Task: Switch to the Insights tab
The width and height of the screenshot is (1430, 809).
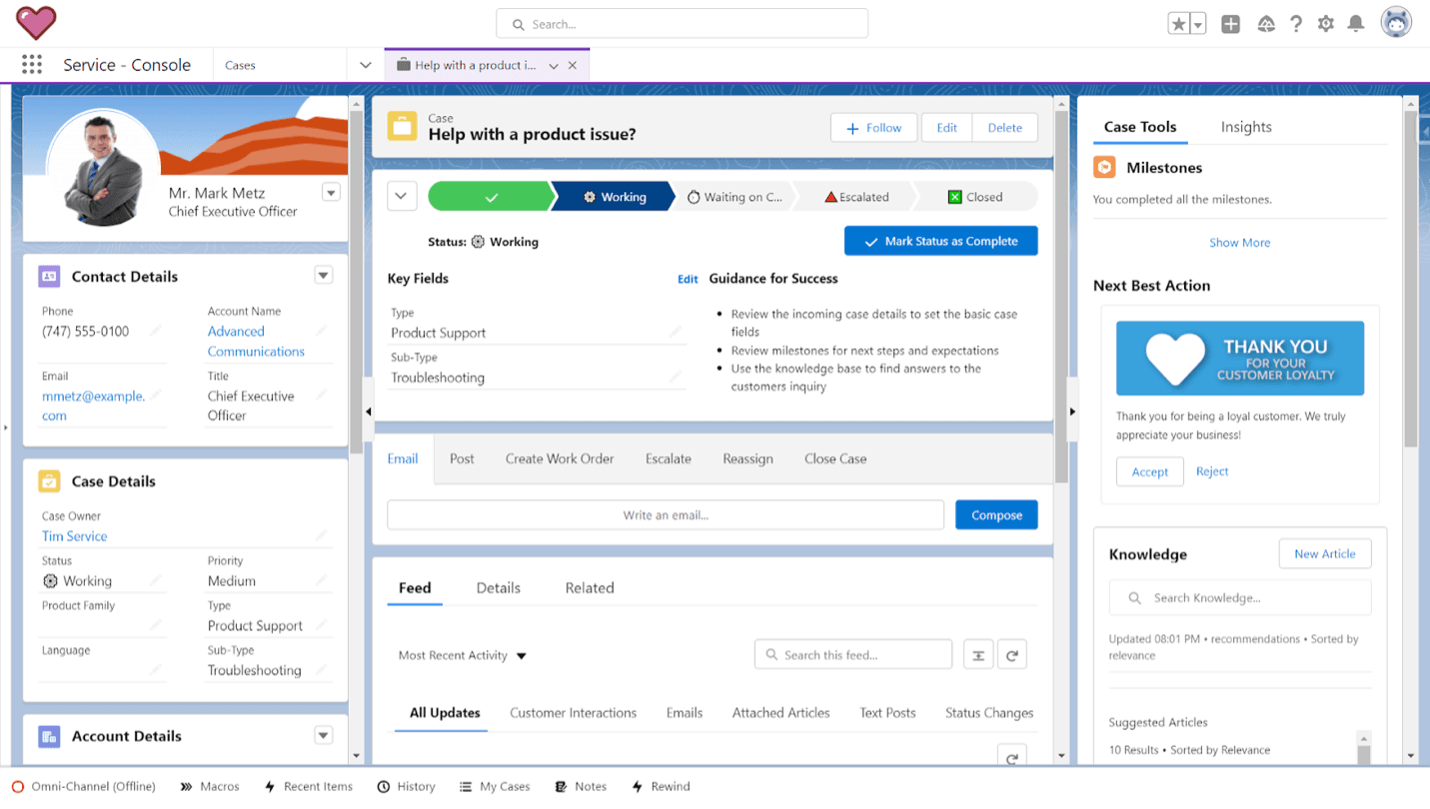Action: [1246, 127]
